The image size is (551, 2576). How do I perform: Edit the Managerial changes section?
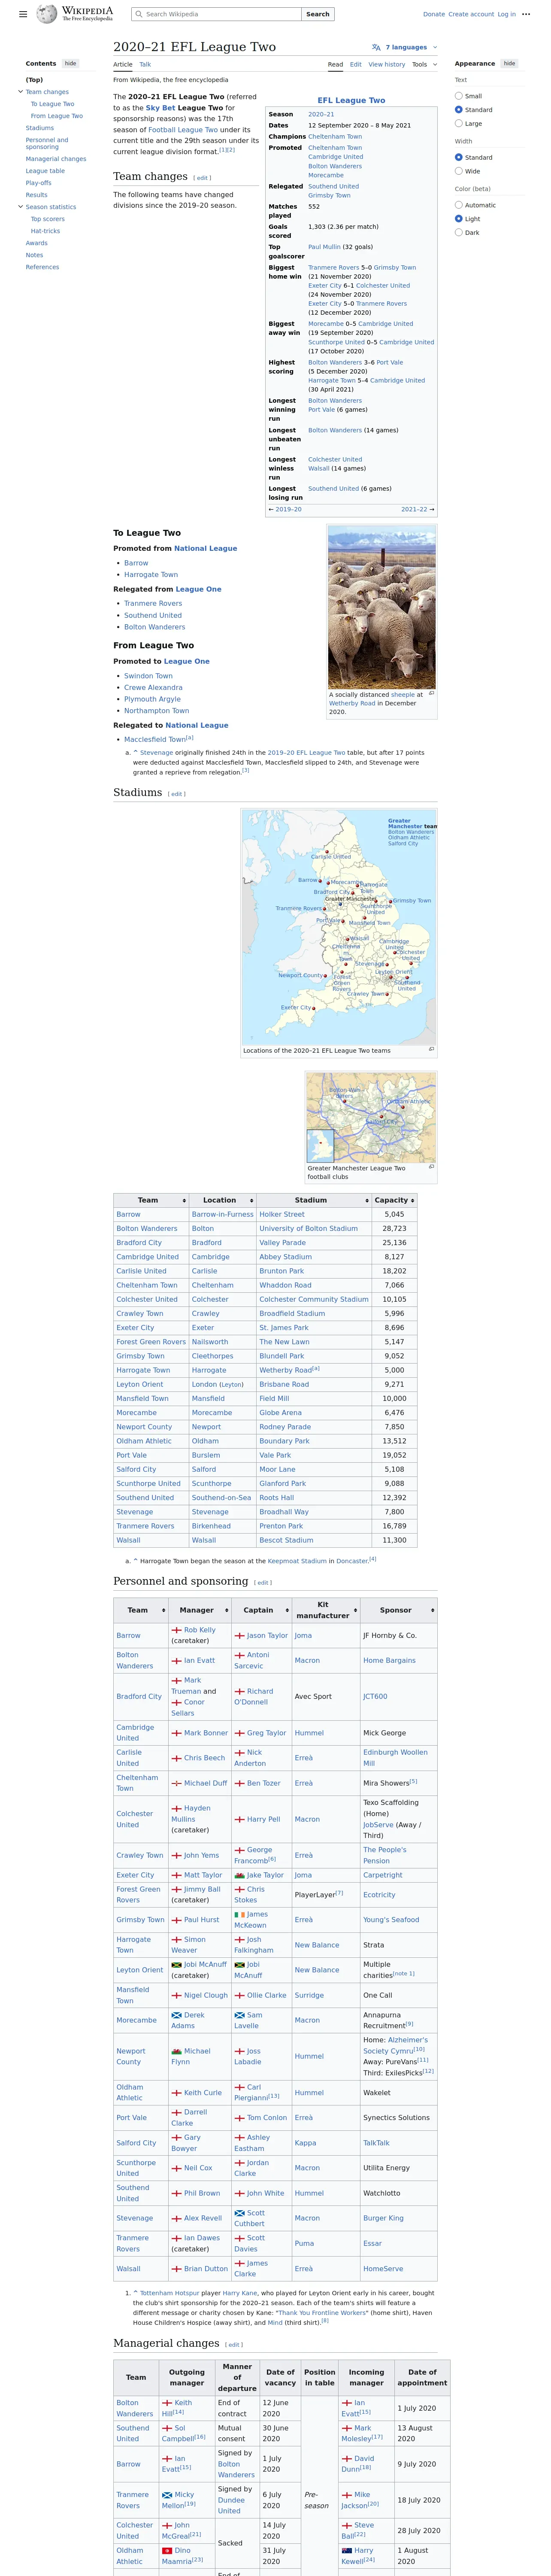point(234,2345)
